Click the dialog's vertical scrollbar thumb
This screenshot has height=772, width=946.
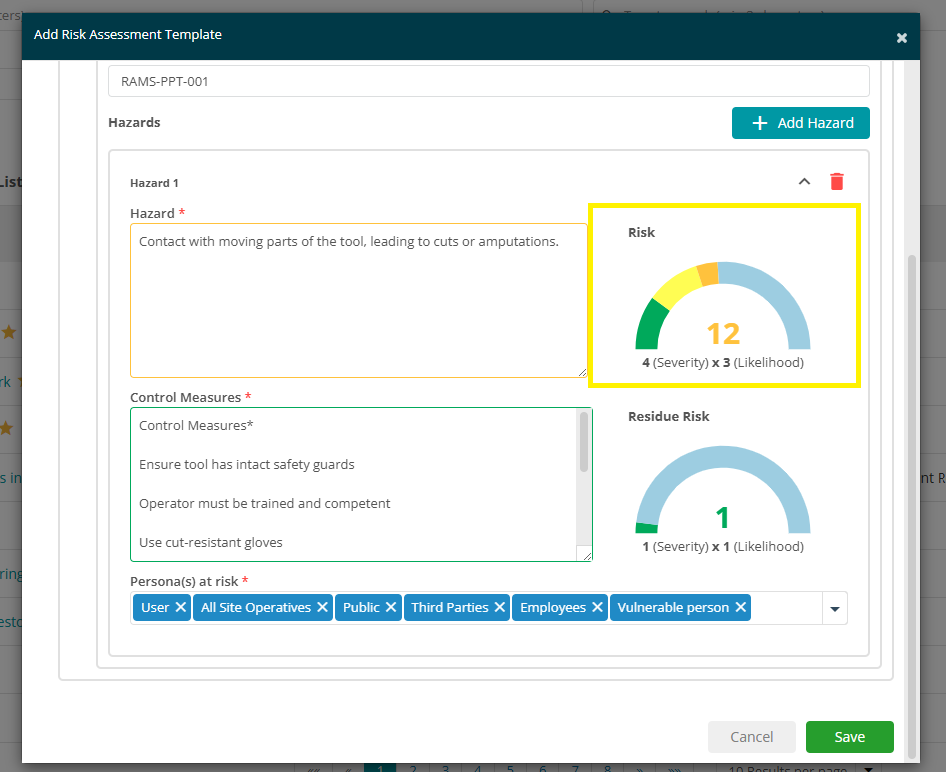coord(912,505)
